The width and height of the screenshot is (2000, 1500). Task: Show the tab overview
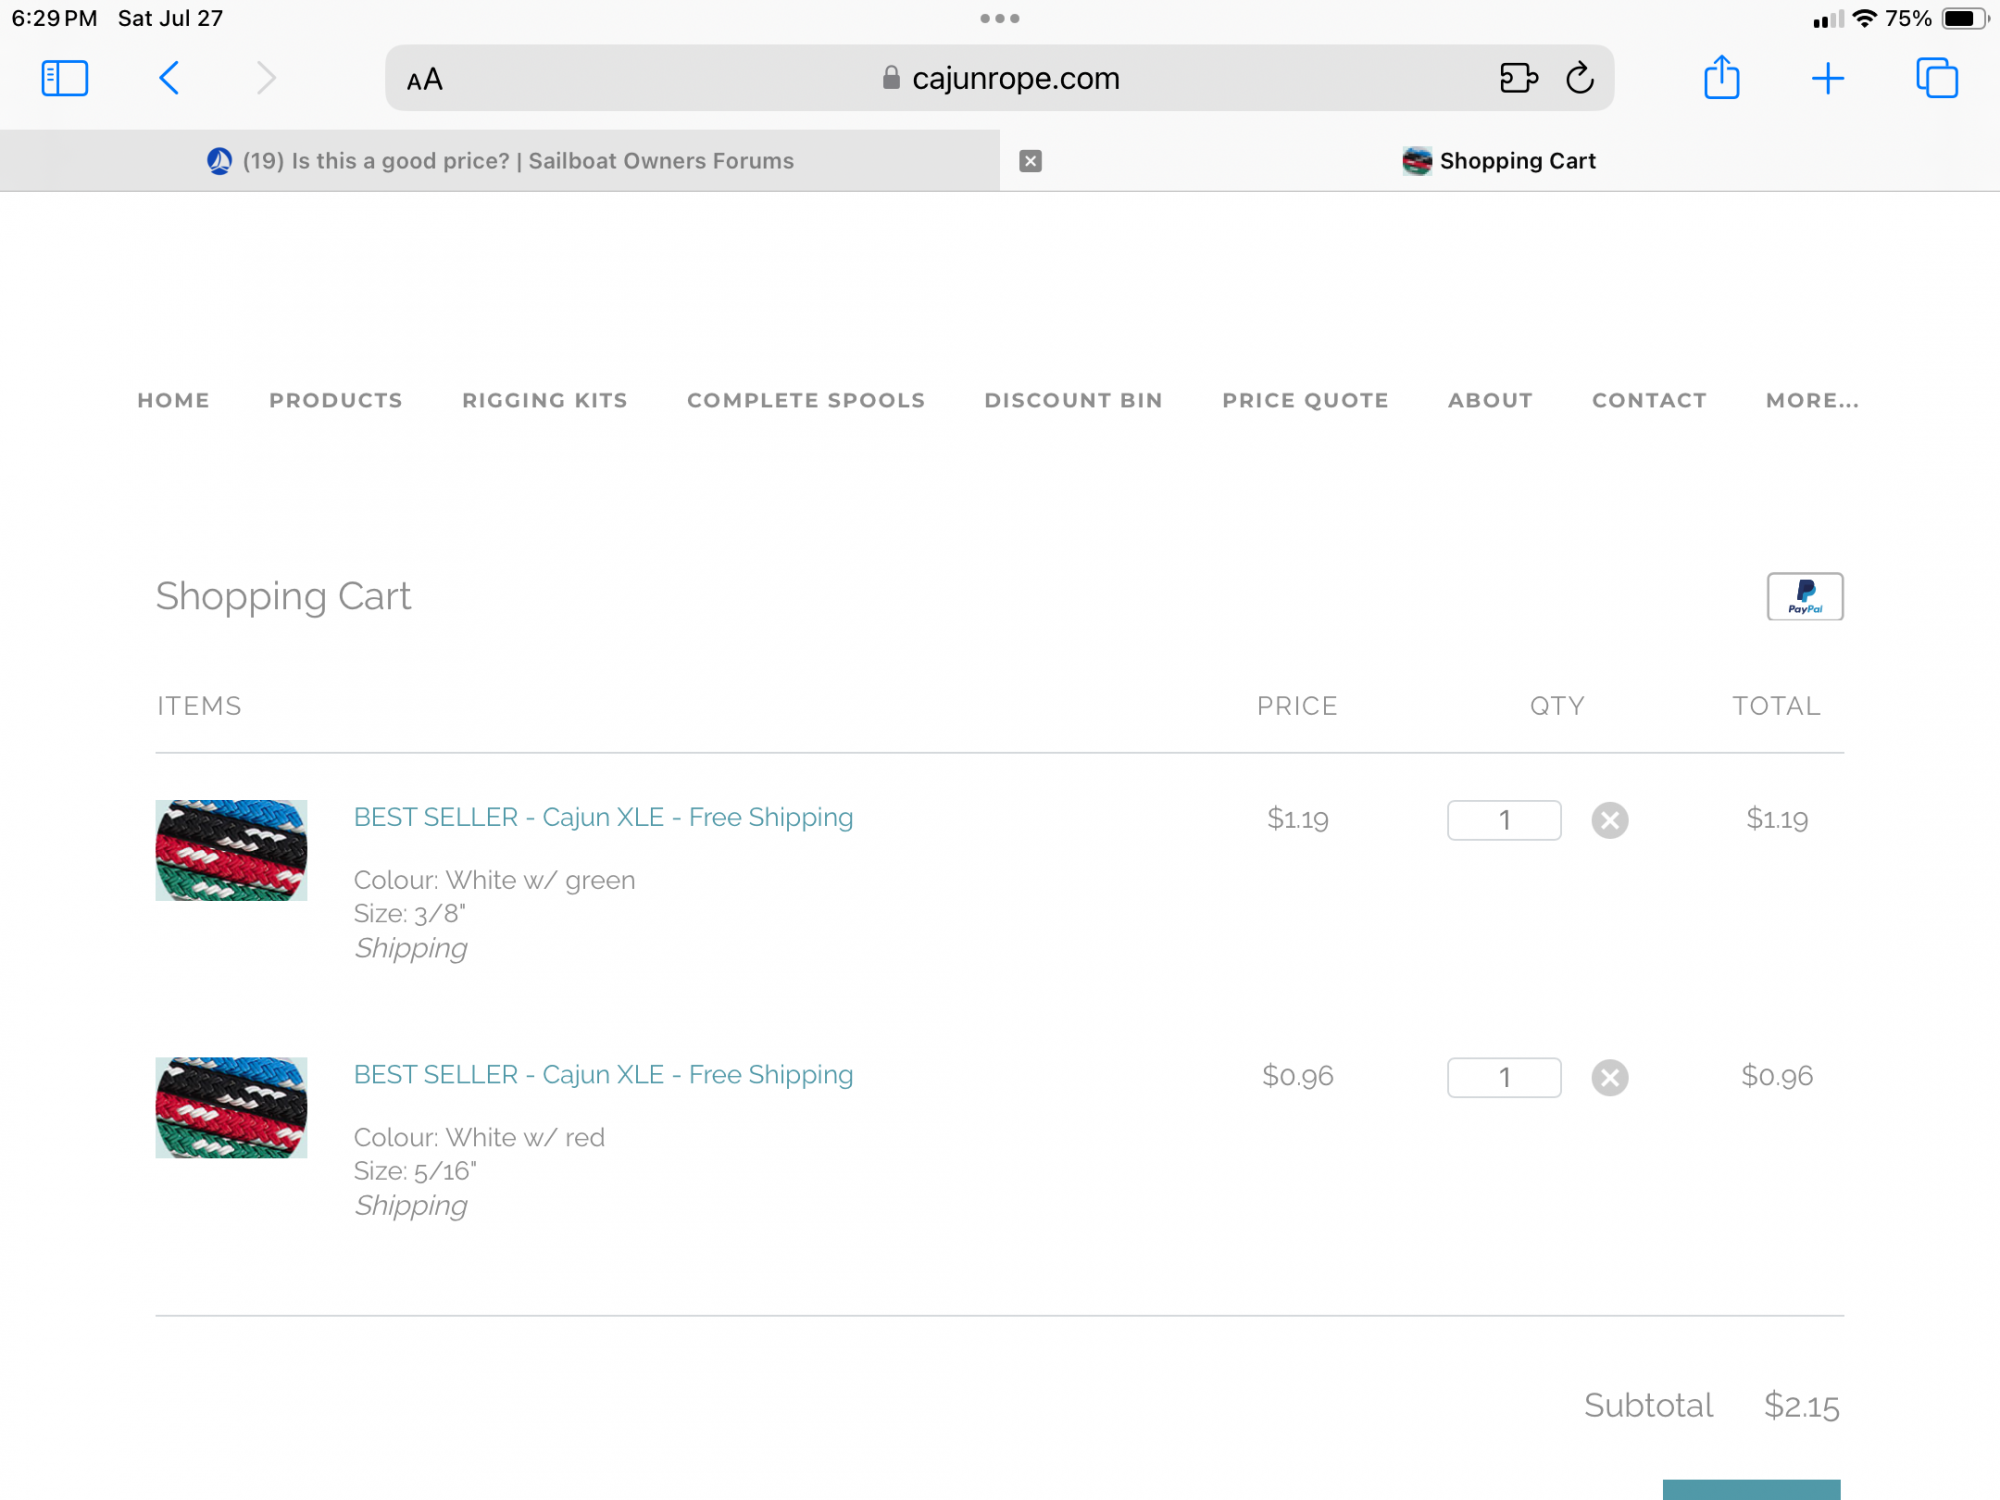pyautogui.click(x=1937, y=78)
